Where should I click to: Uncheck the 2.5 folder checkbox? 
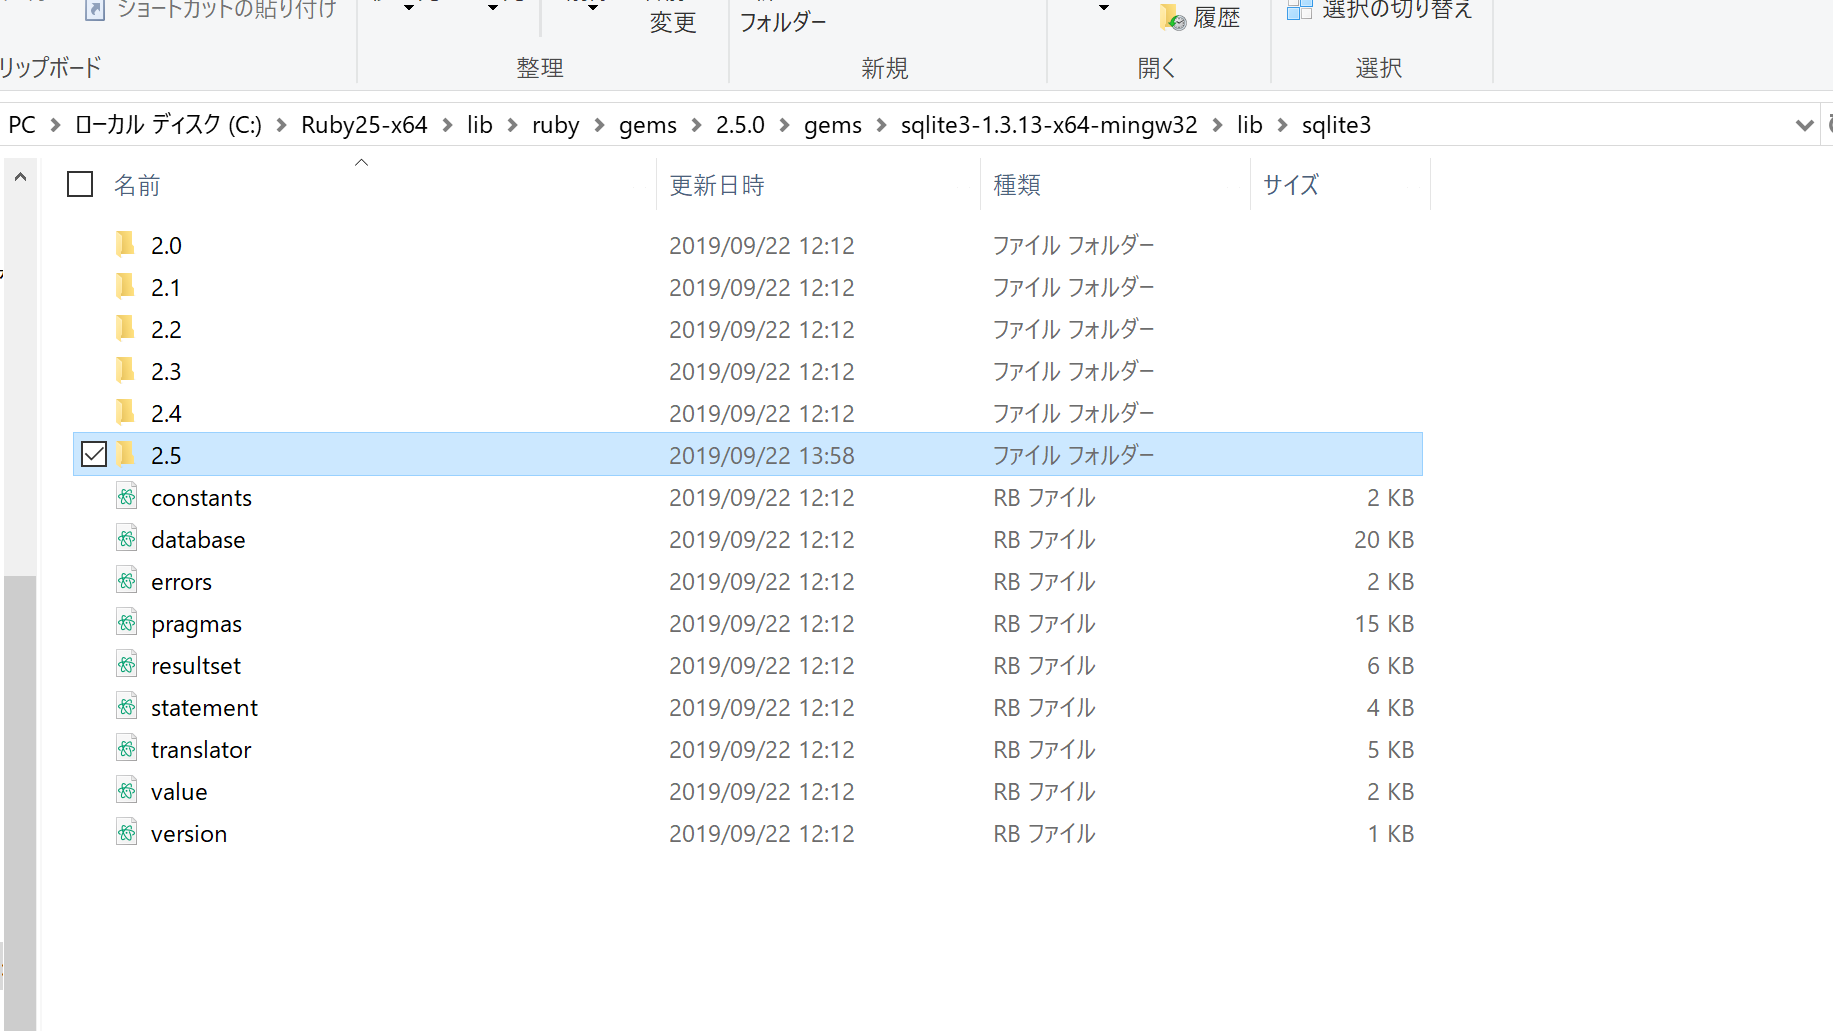pyautogui.click(x=94, y=454)
